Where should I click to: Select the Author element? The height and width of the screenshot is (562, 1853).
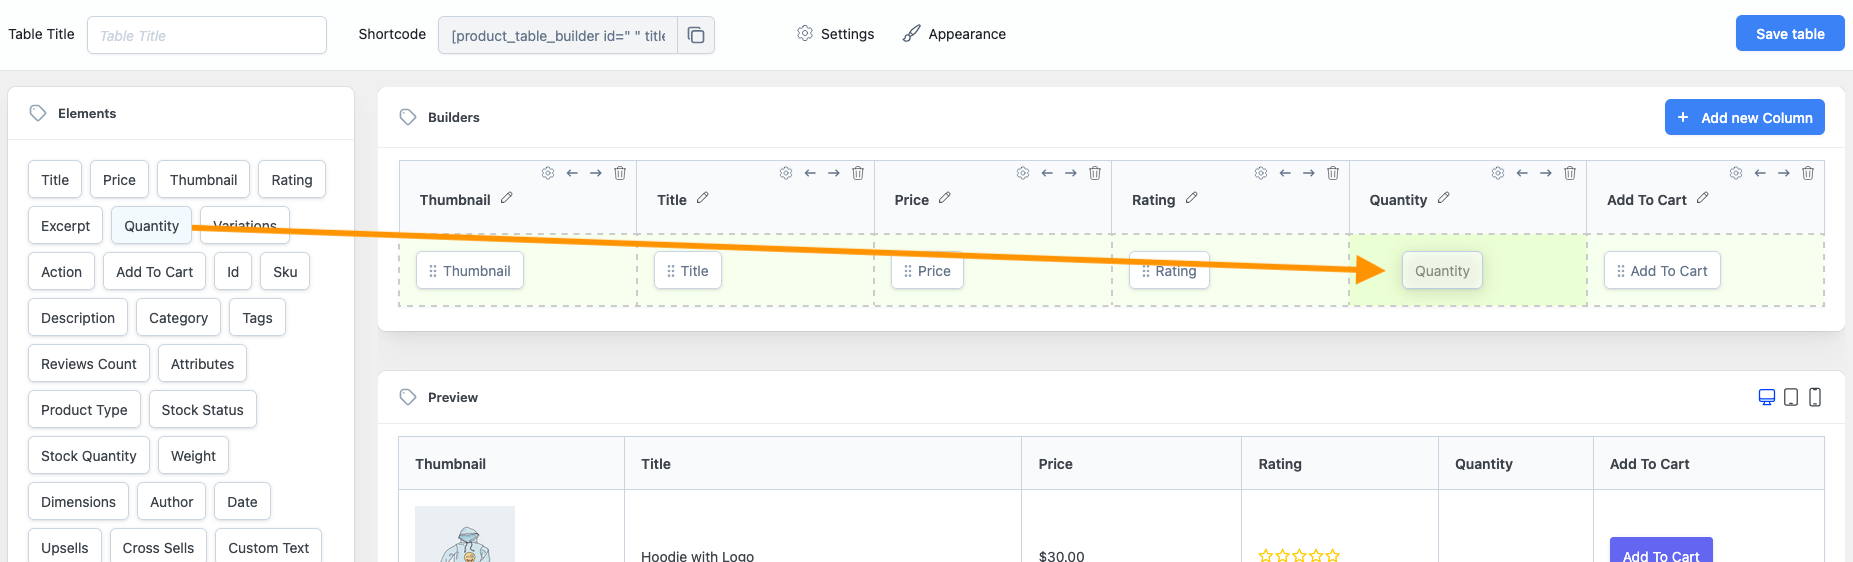tap(171, 502)
